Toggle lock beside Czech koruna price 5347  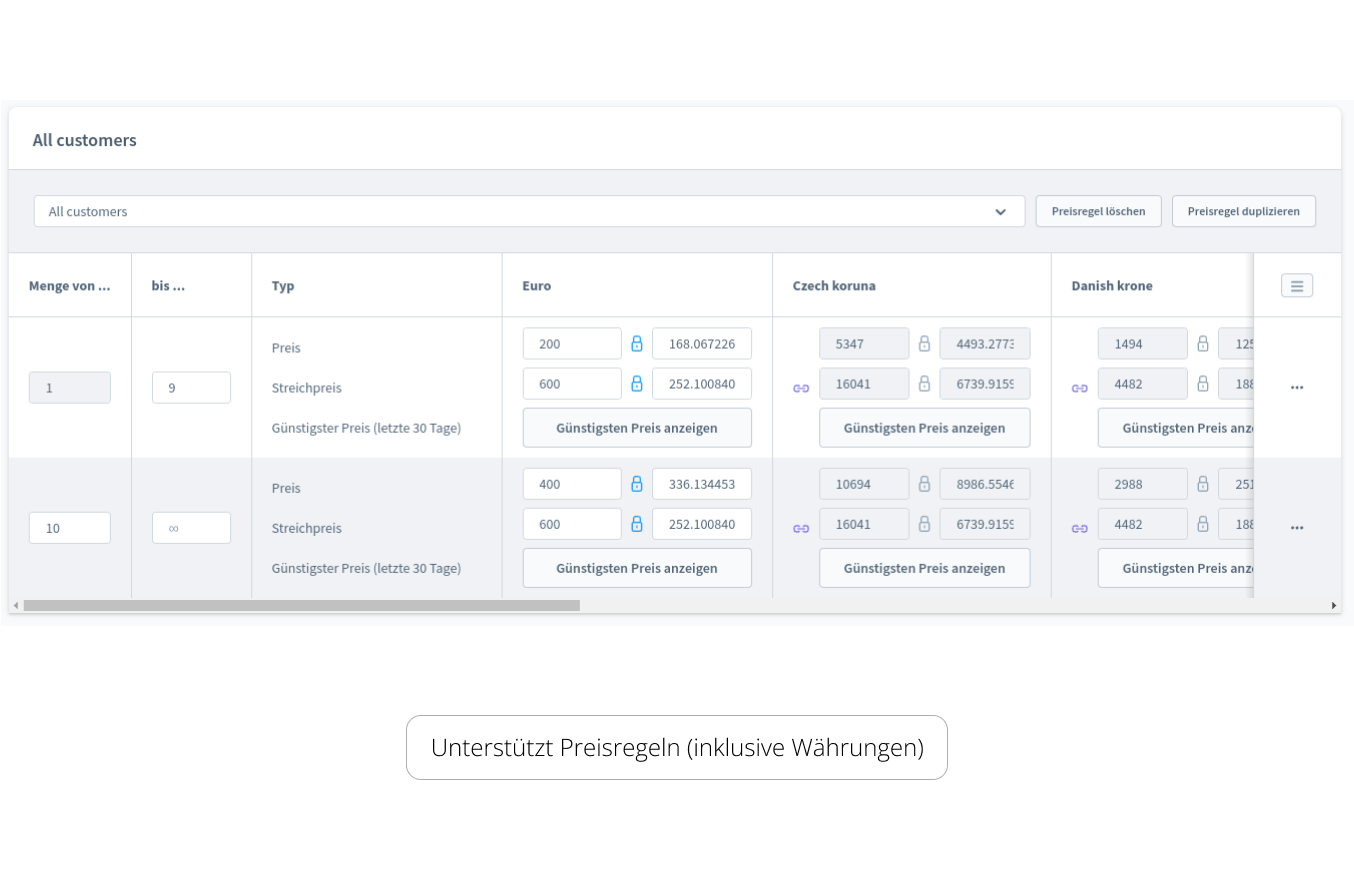[925, 344]
